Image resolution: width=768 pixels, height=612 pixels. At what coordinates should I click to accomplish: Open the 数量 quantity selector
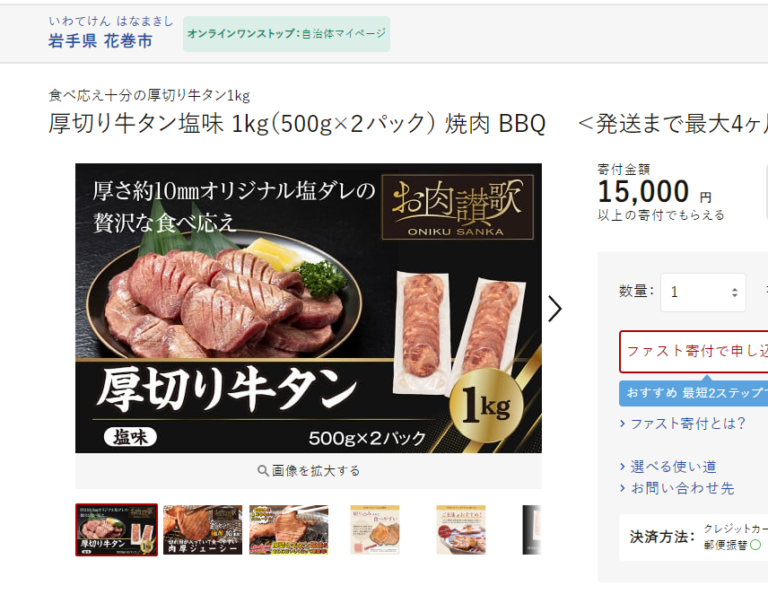(x=703, y=292)
